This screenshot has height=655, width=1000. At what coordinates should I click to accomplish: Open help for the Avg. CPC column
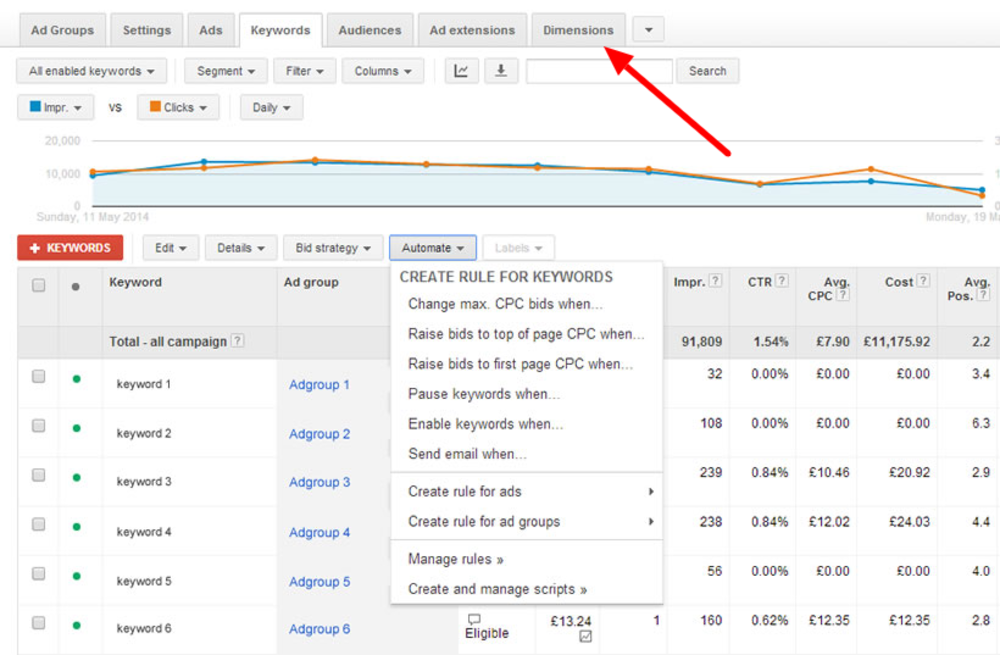pos(843,295)
